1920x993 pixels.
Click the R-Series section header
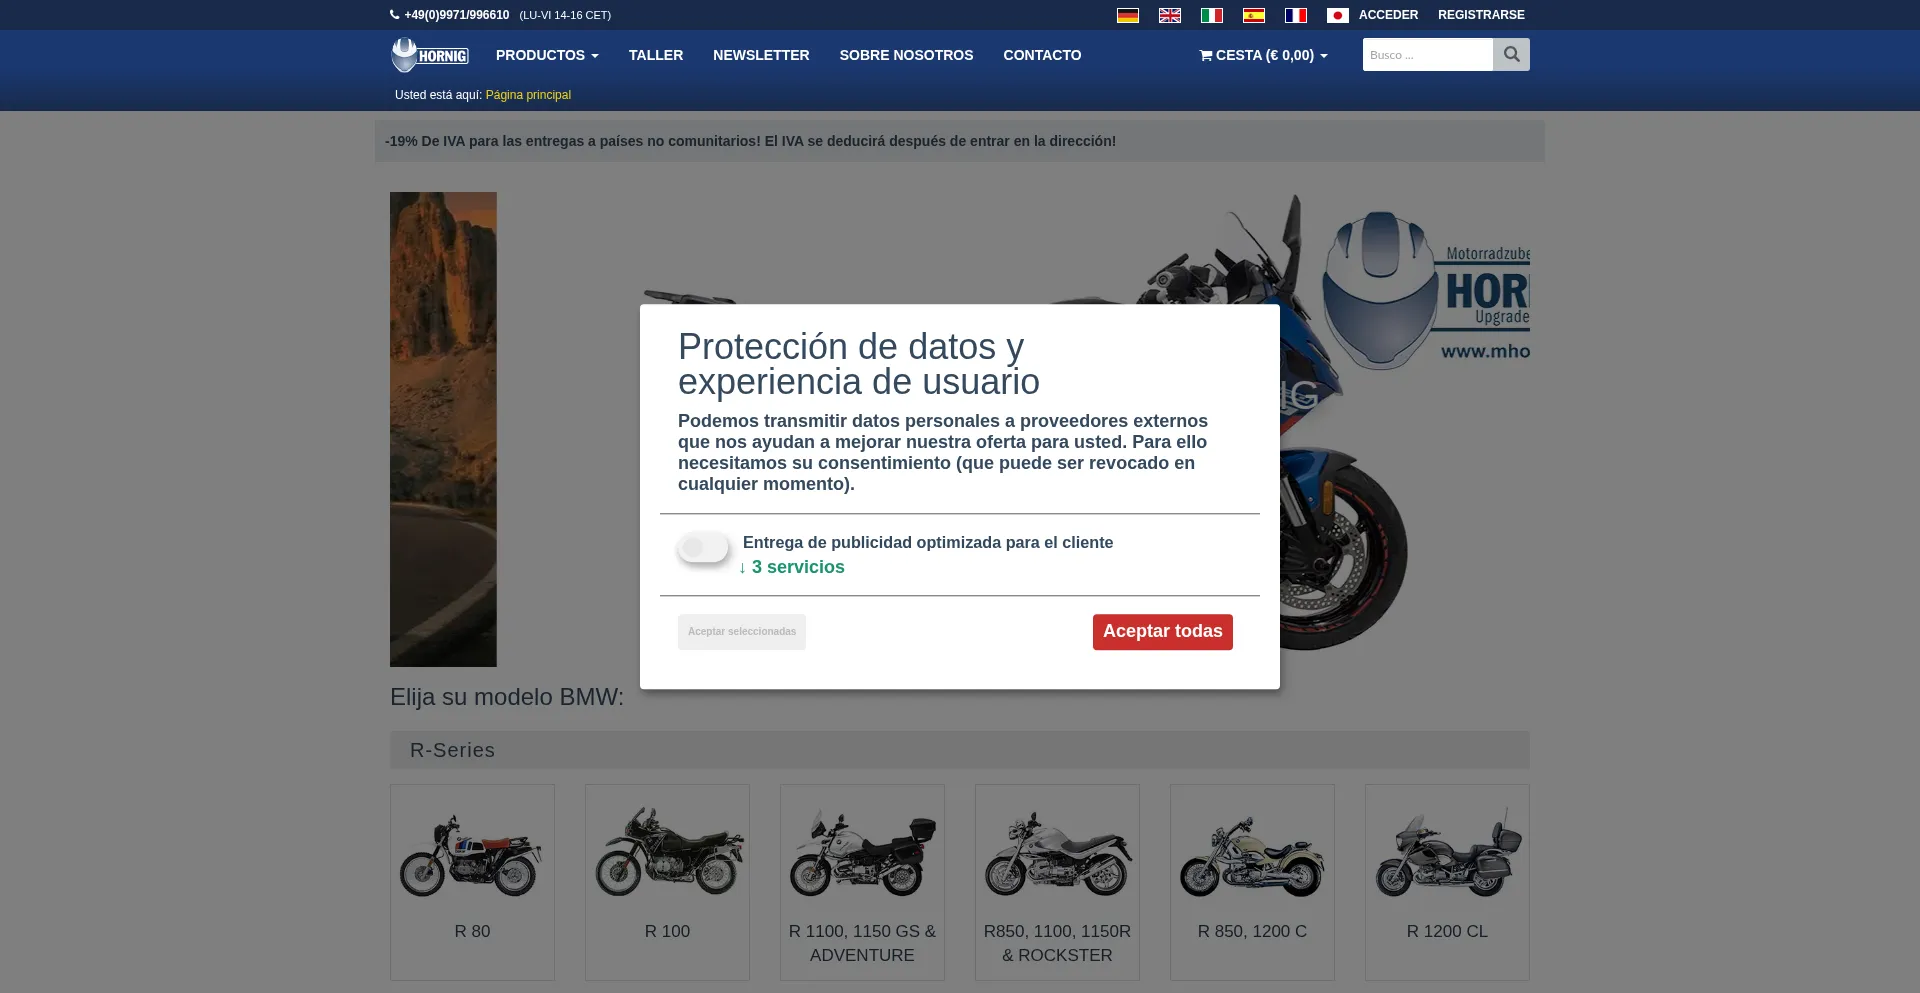click(959, 750)
